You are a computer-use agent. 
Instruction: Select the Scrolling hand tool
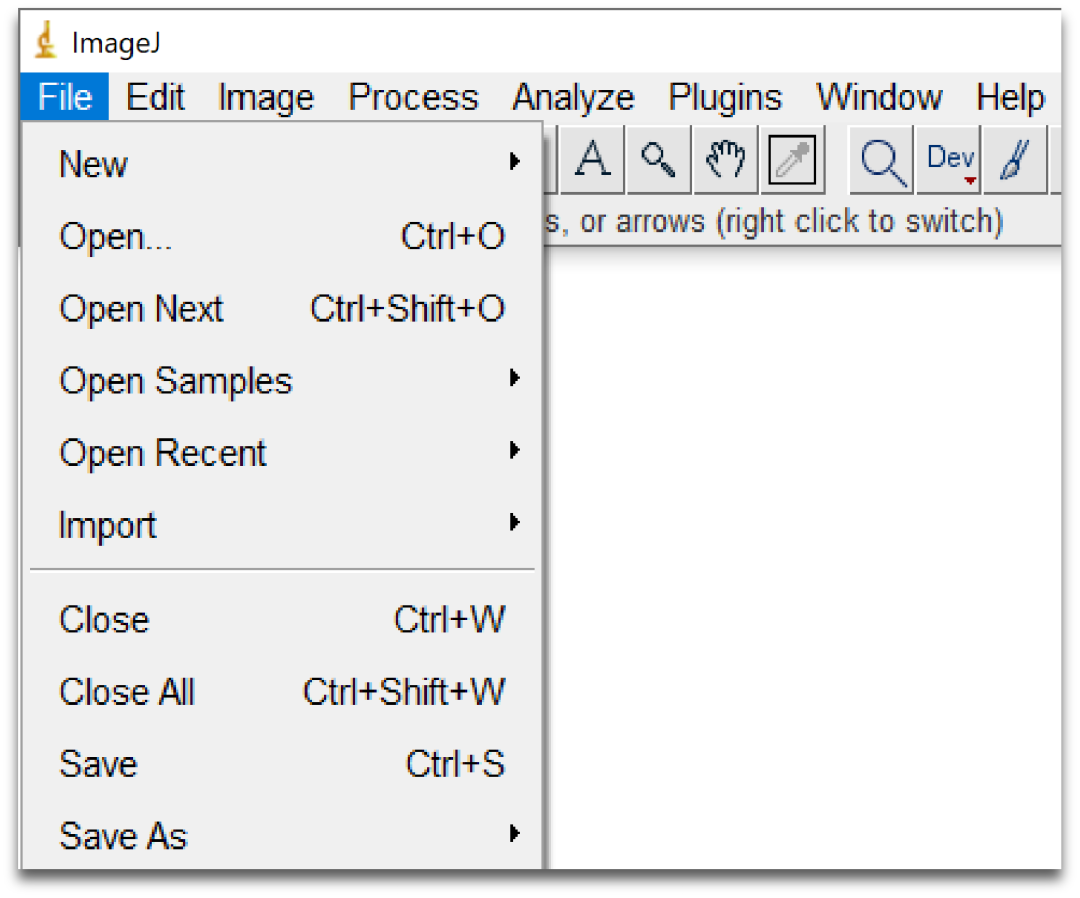coord(726,161)
